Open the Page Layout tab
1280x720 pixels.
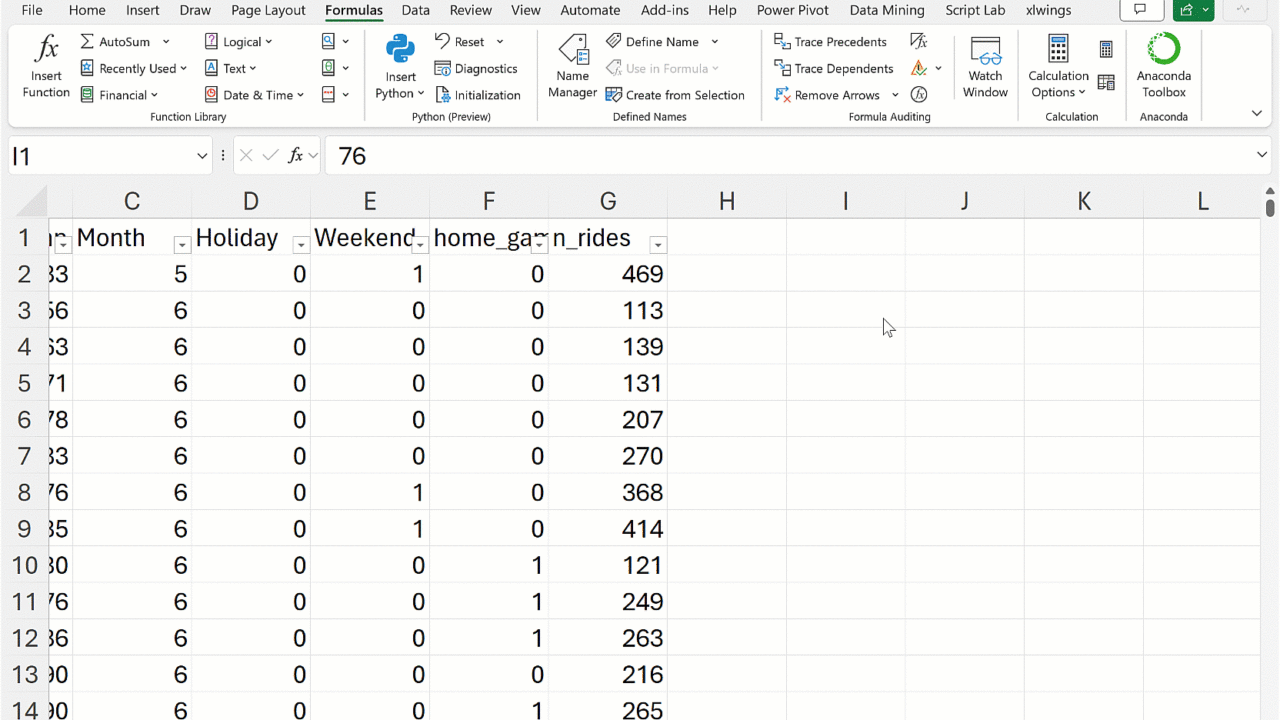coord(268,10)
